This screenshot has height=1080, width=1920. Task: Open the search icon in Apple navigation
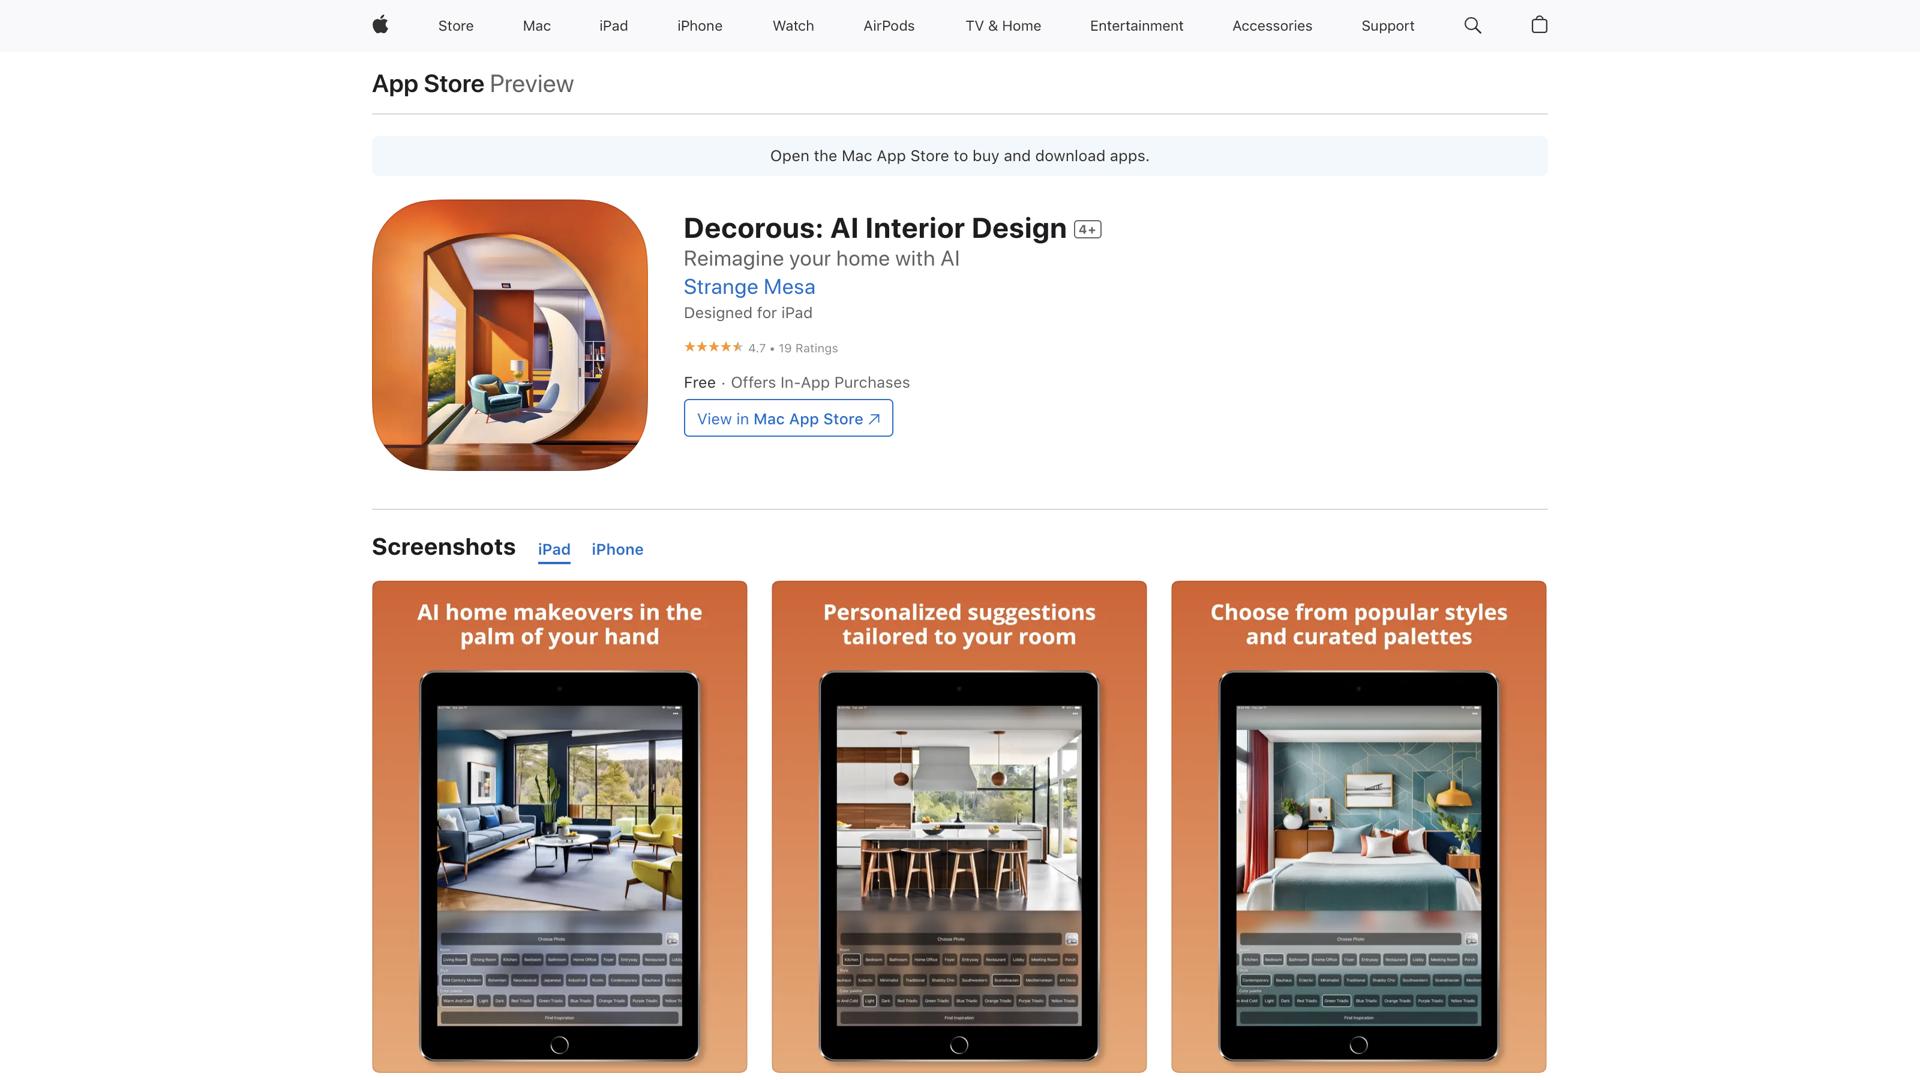click(1471, 25)
